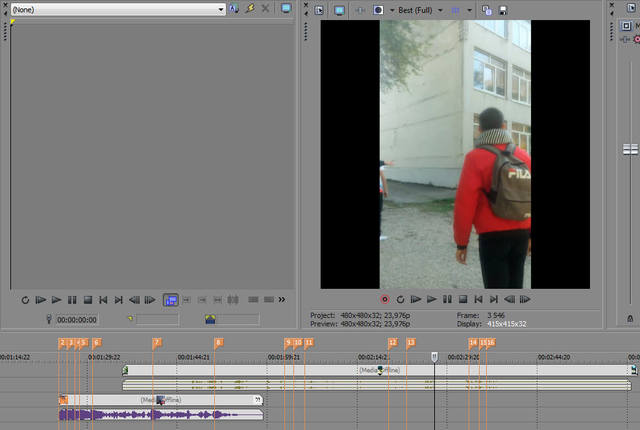
Task: Click the lightning Clear Trimmer History icon
Action: coord(250,9)
